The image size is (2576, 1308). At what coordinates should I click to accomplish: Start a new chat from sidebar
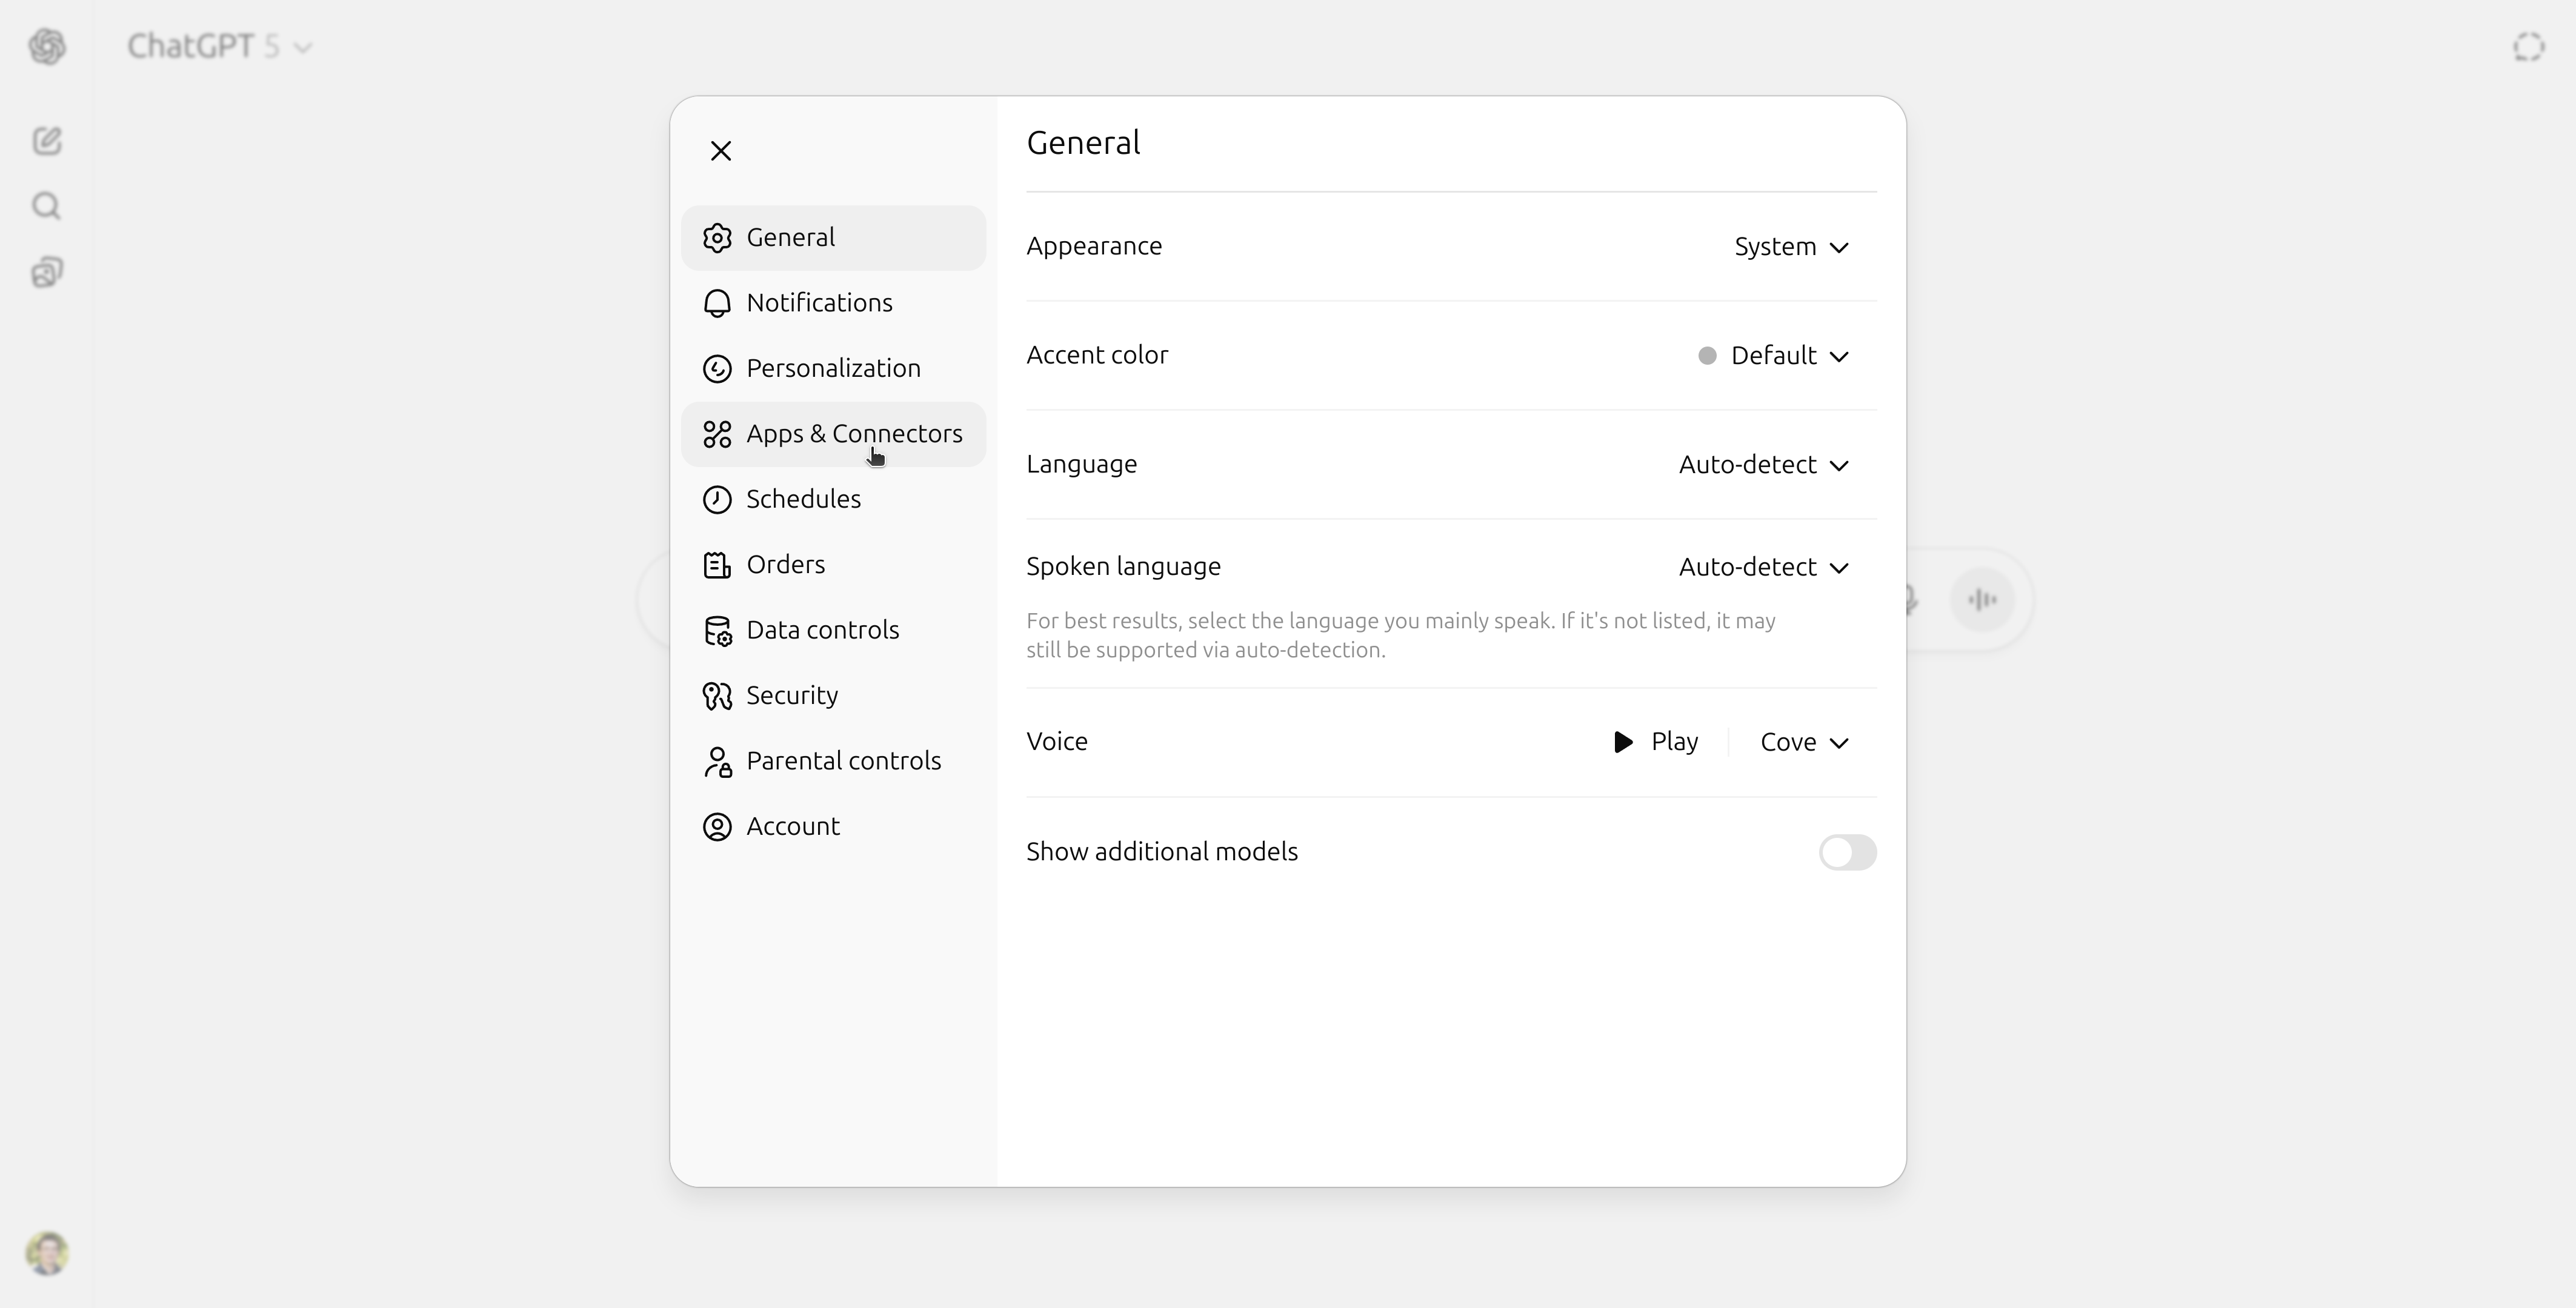[46, 141]
